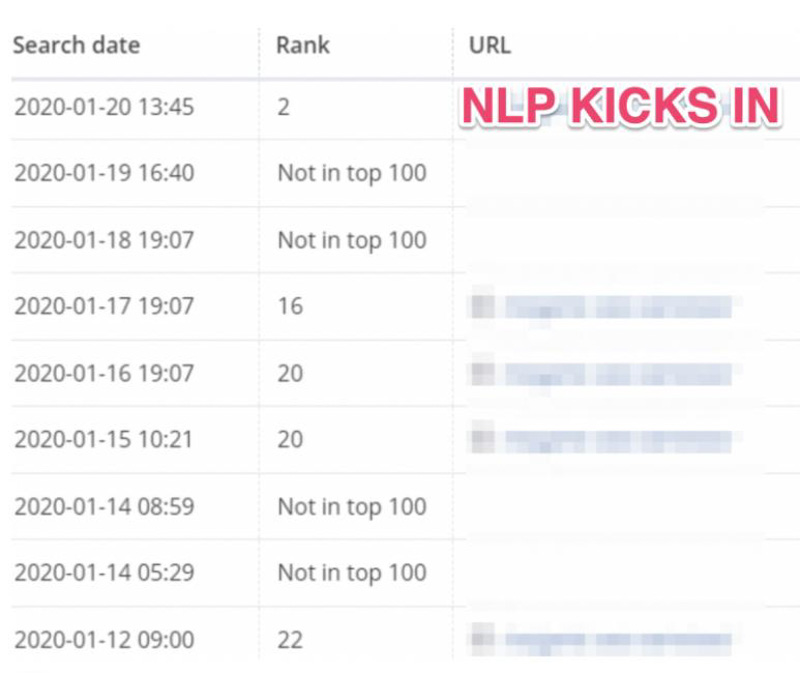Click Not in top 100 for 2020-01-19

click(352, 173)
